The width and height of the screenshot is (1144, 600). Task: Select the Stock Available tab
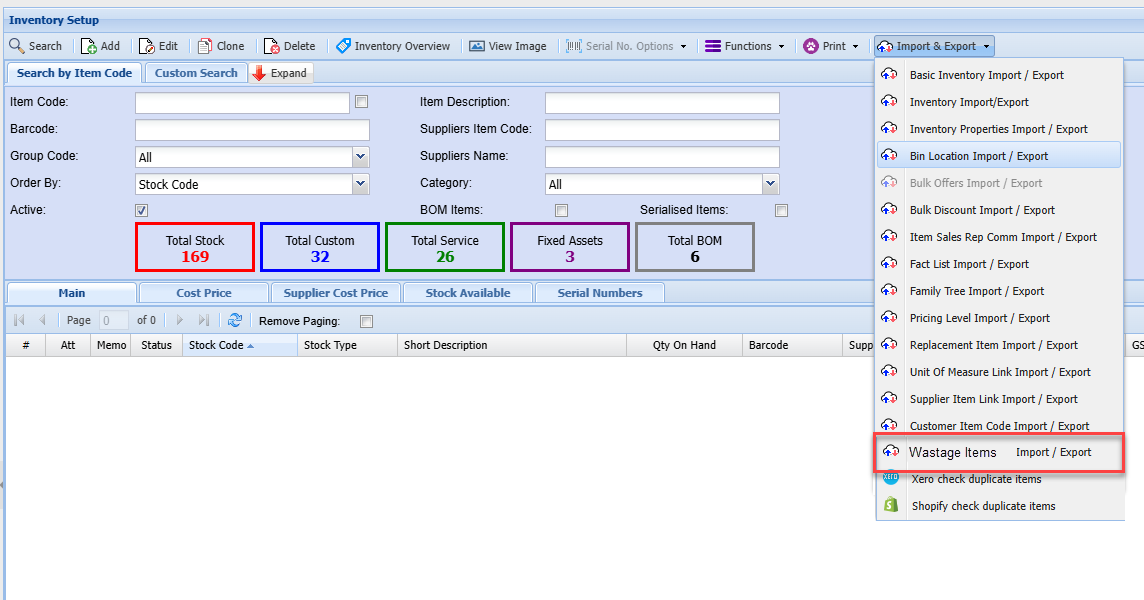468,293
